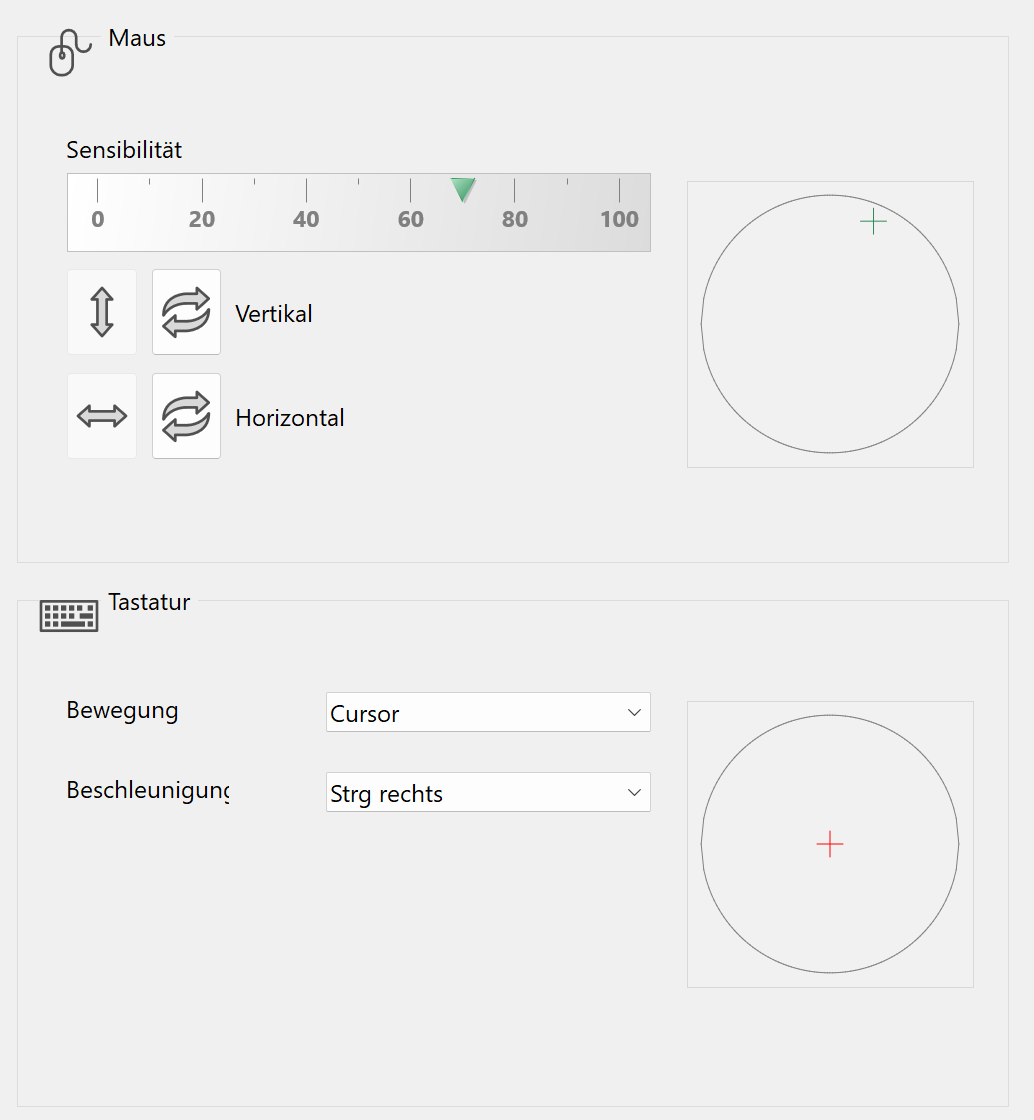
Task: Open the Beschleunigung dropdown showing Strg rechts
Action: click(487, 791)
